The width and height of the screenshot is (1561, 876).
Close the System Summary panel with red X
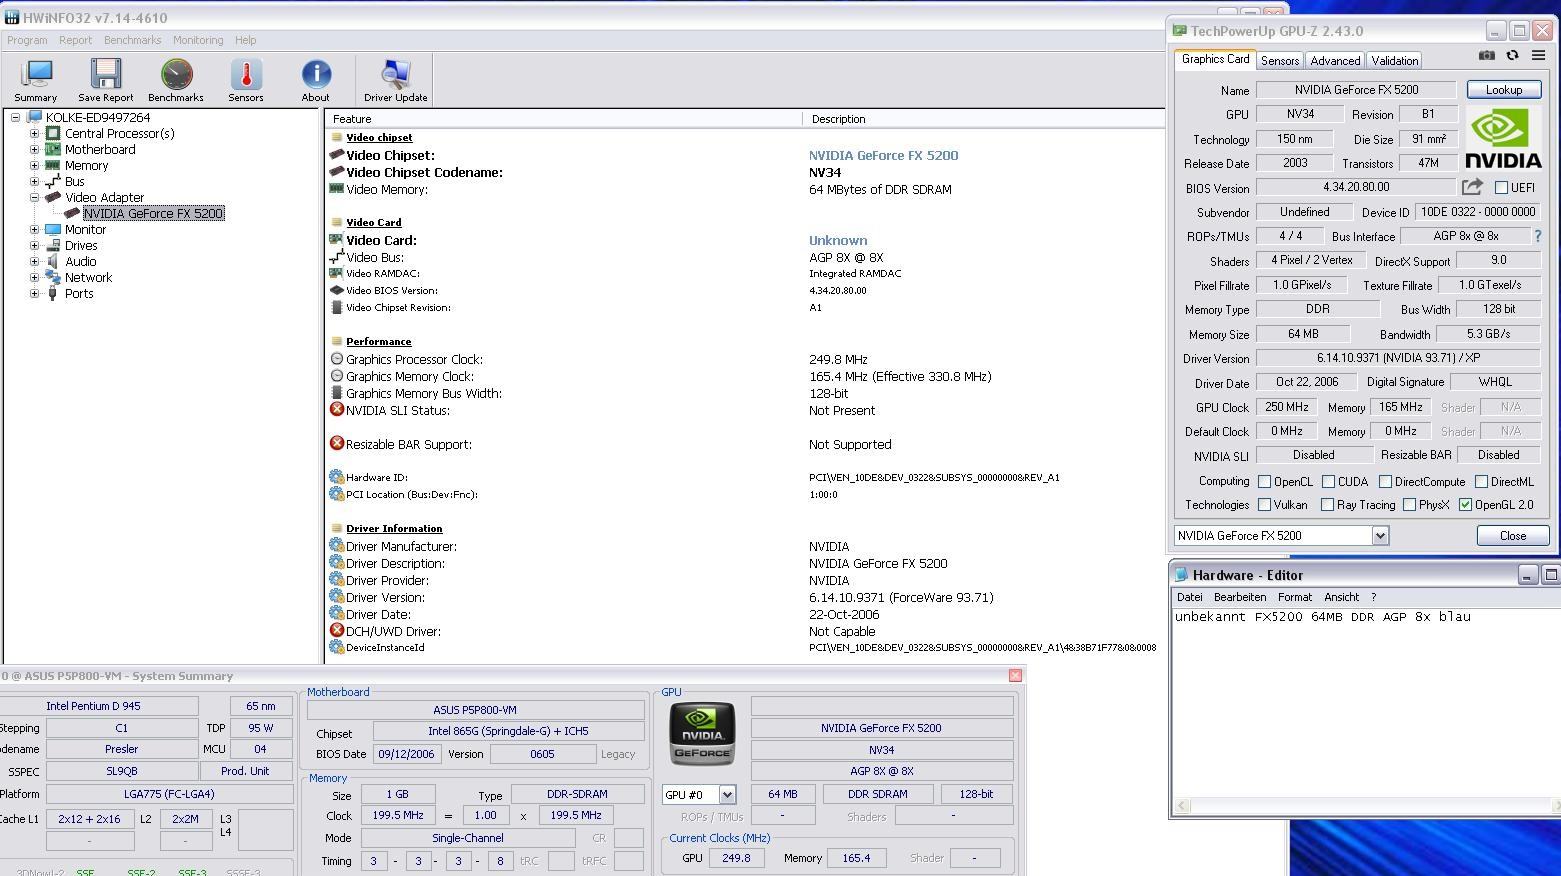pyautogui.click(x=1015, y=676)
